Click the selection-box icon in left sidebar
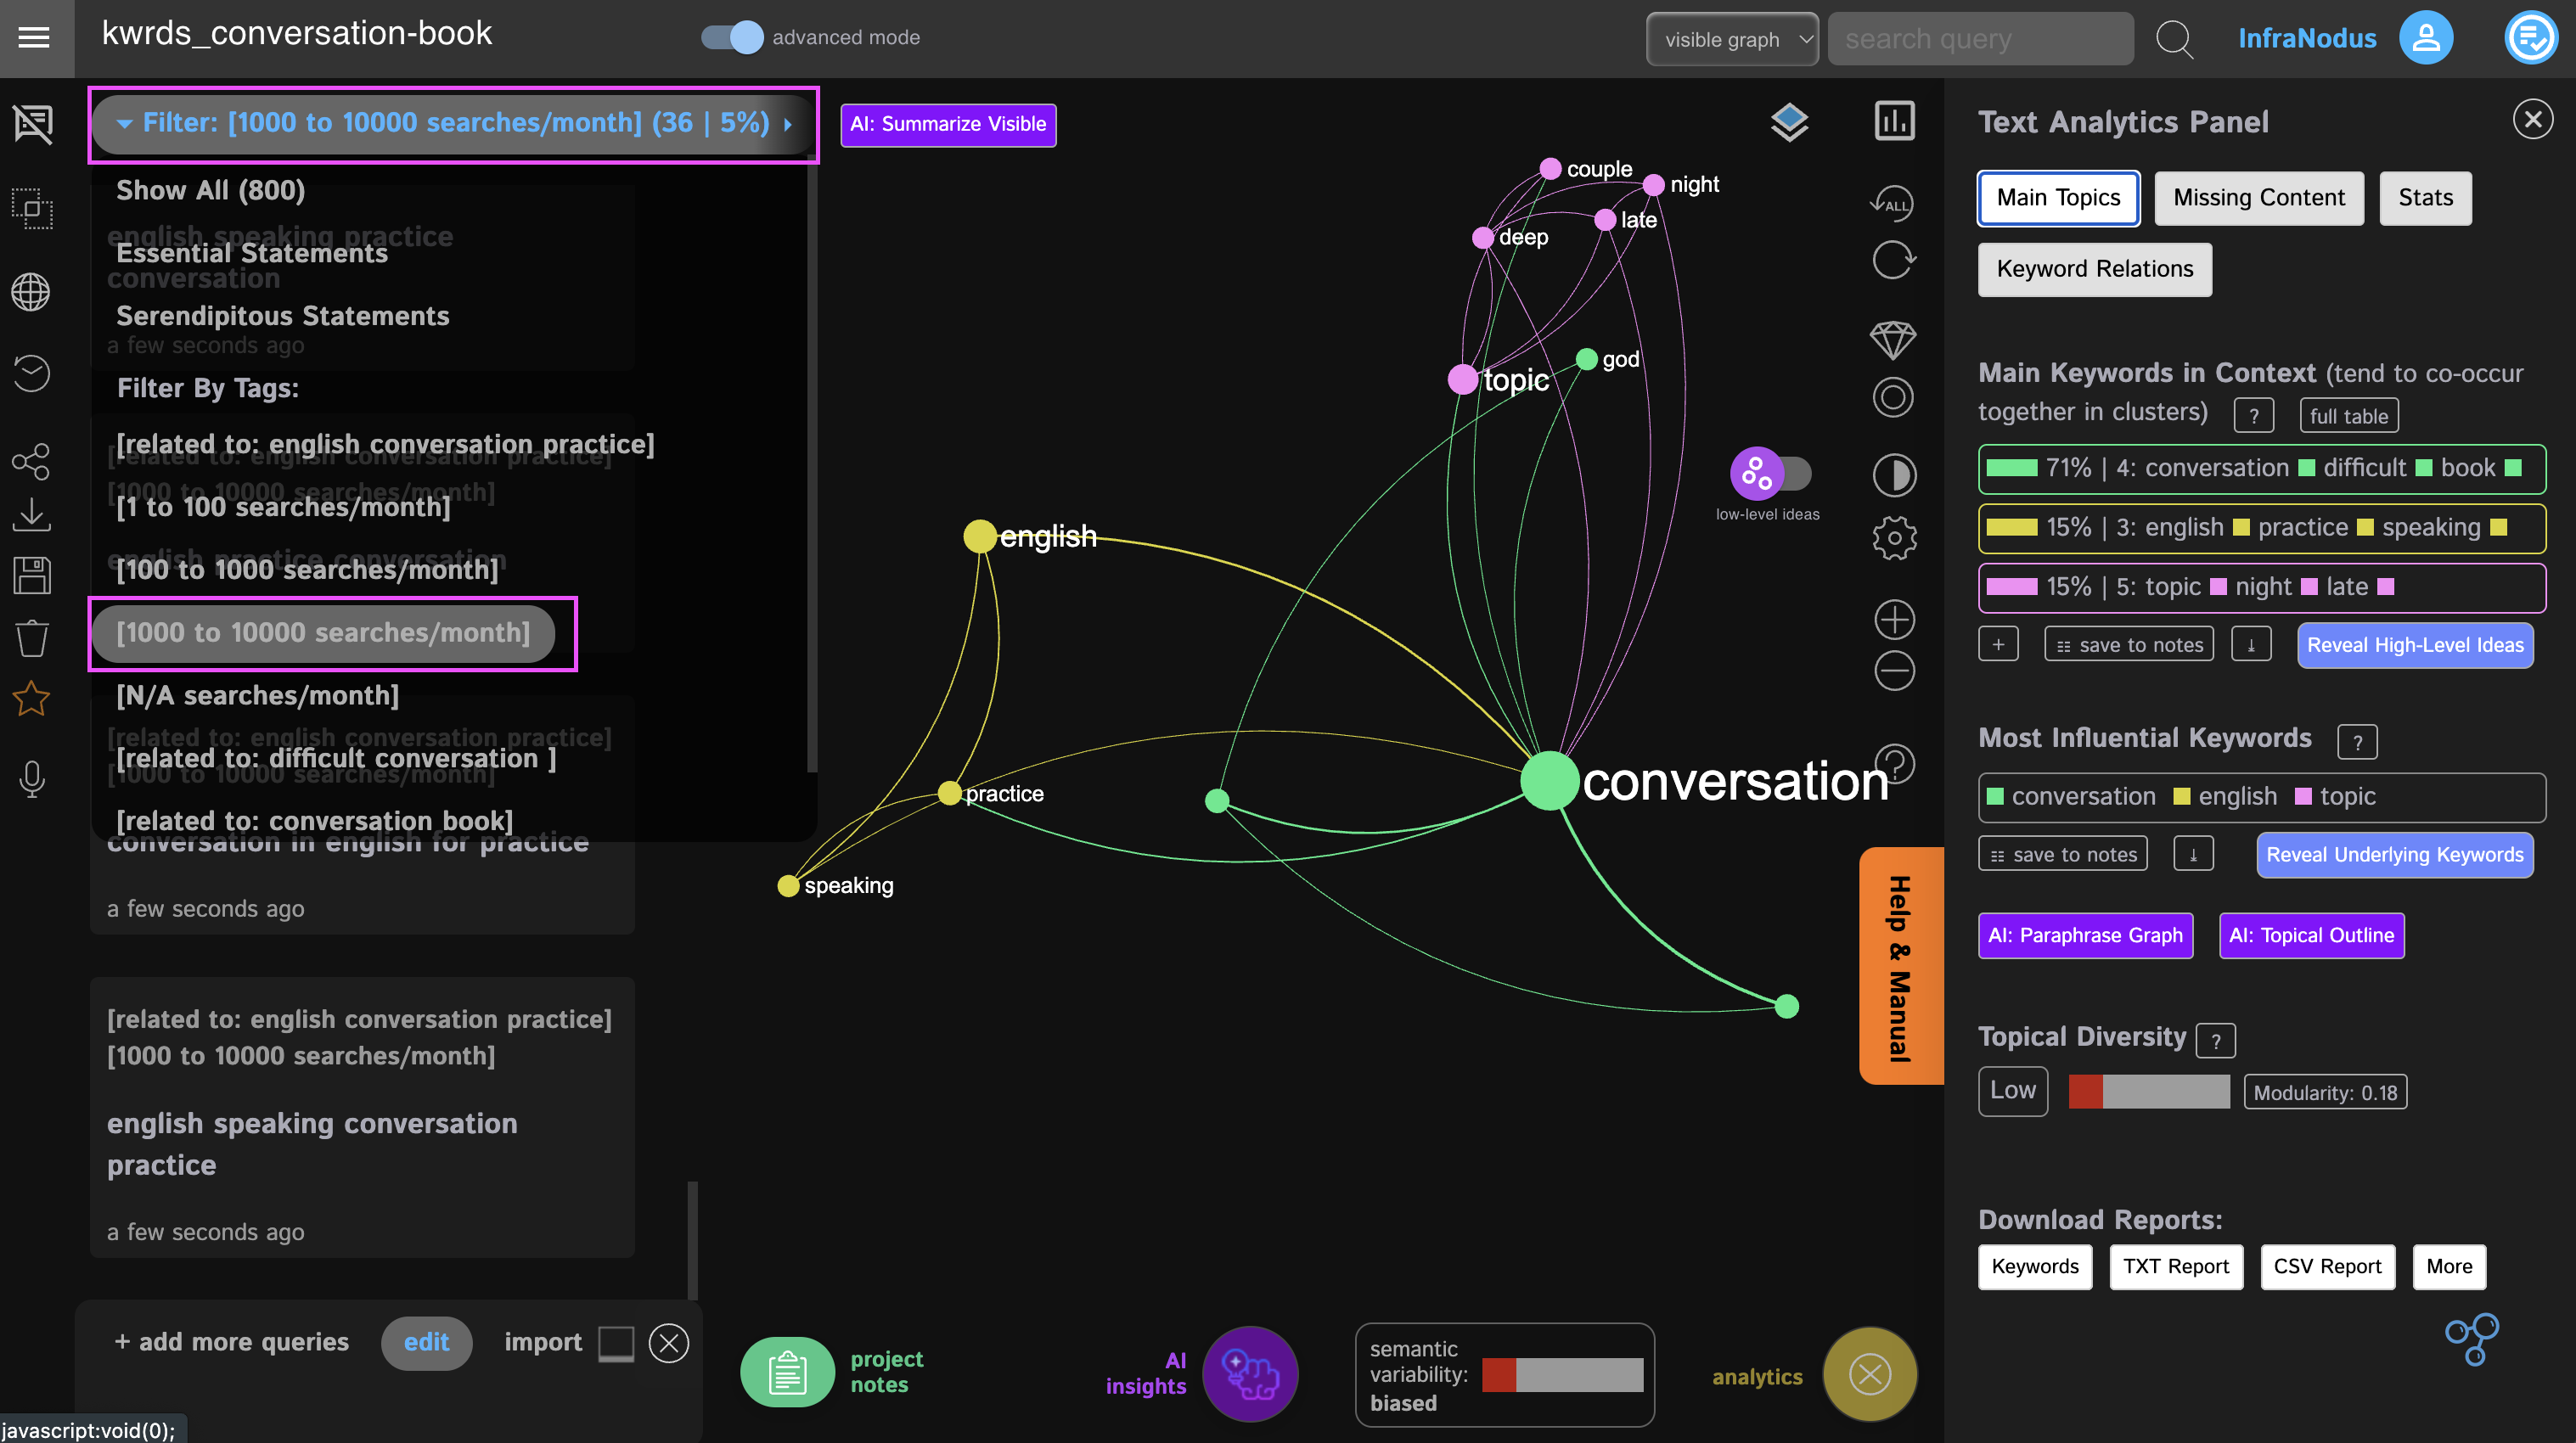 pyautogui.click(x=32, y=209)
